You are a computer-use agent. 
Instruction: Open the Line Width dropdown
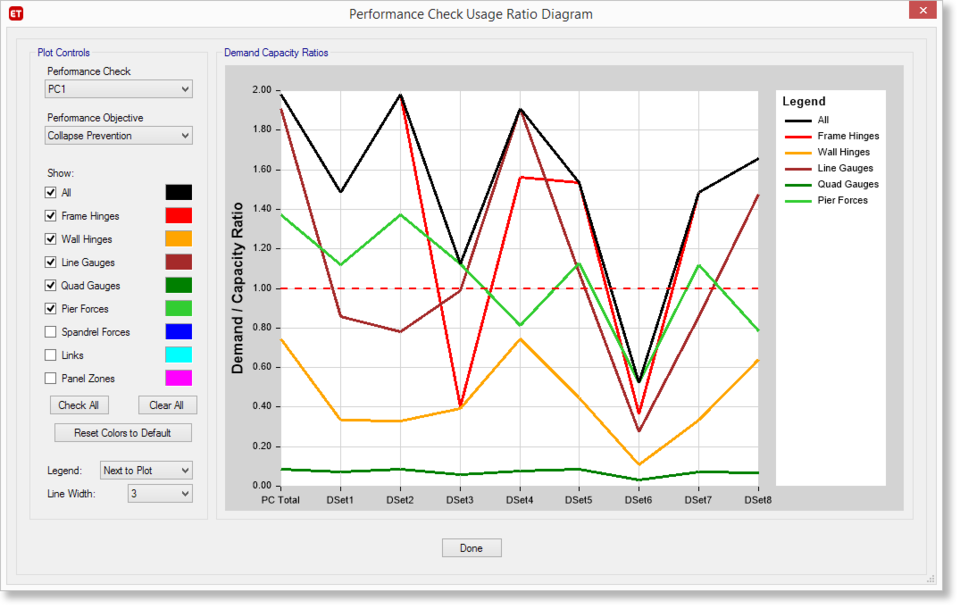pos(159,493)
